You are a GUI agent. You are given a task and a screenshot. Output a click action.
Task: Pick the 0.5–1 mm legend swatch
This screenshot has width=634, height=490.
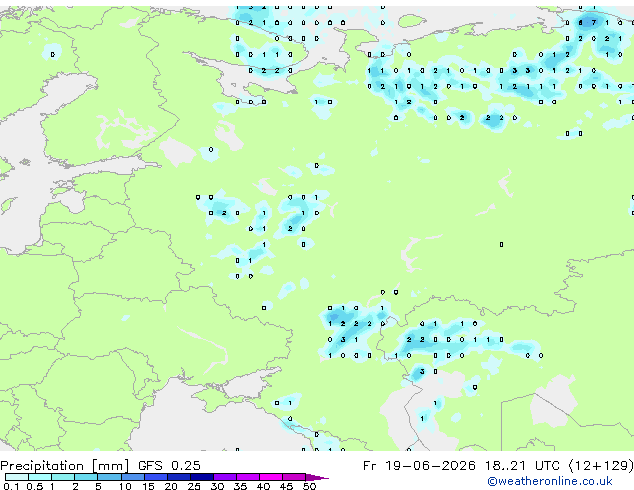[x=40, y=477]
